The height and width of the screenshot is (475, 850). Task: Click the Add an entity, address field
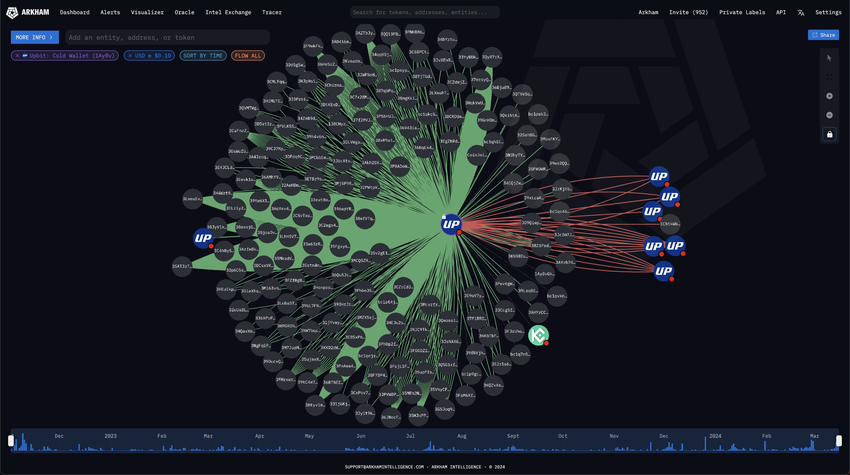168,37
